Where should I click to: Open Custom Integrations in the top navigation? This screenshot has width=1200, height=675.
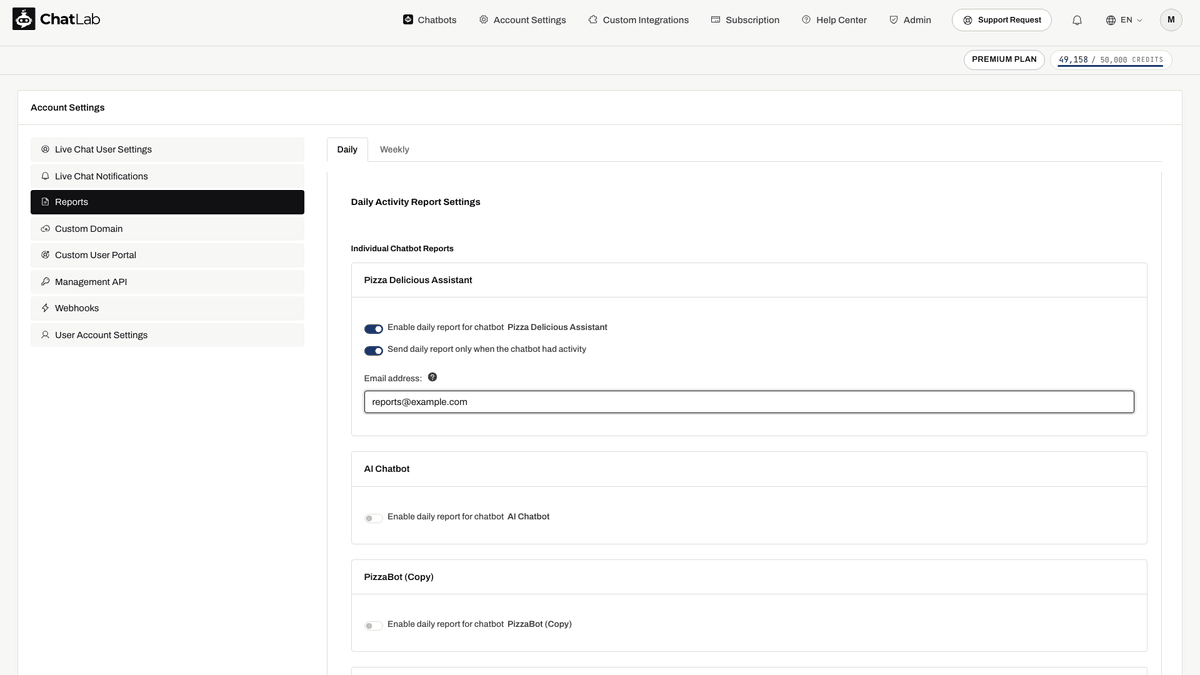click(x=639, y=19)
